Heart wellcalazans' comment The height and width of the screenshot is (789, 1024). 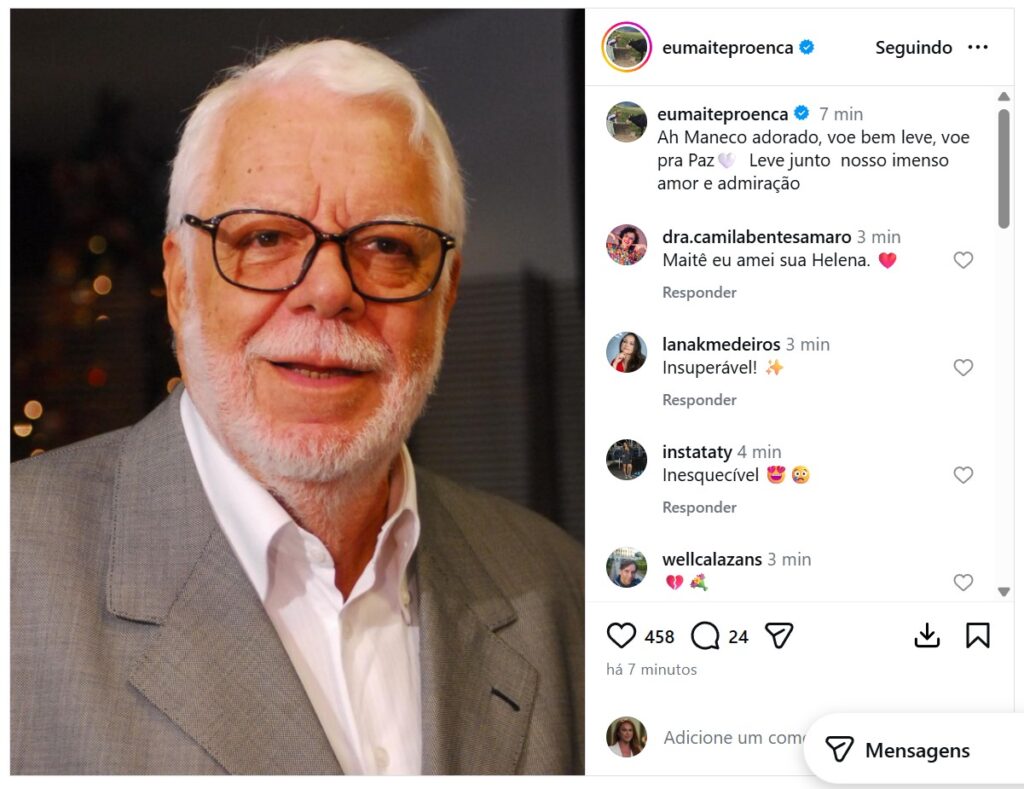[962, 582]
